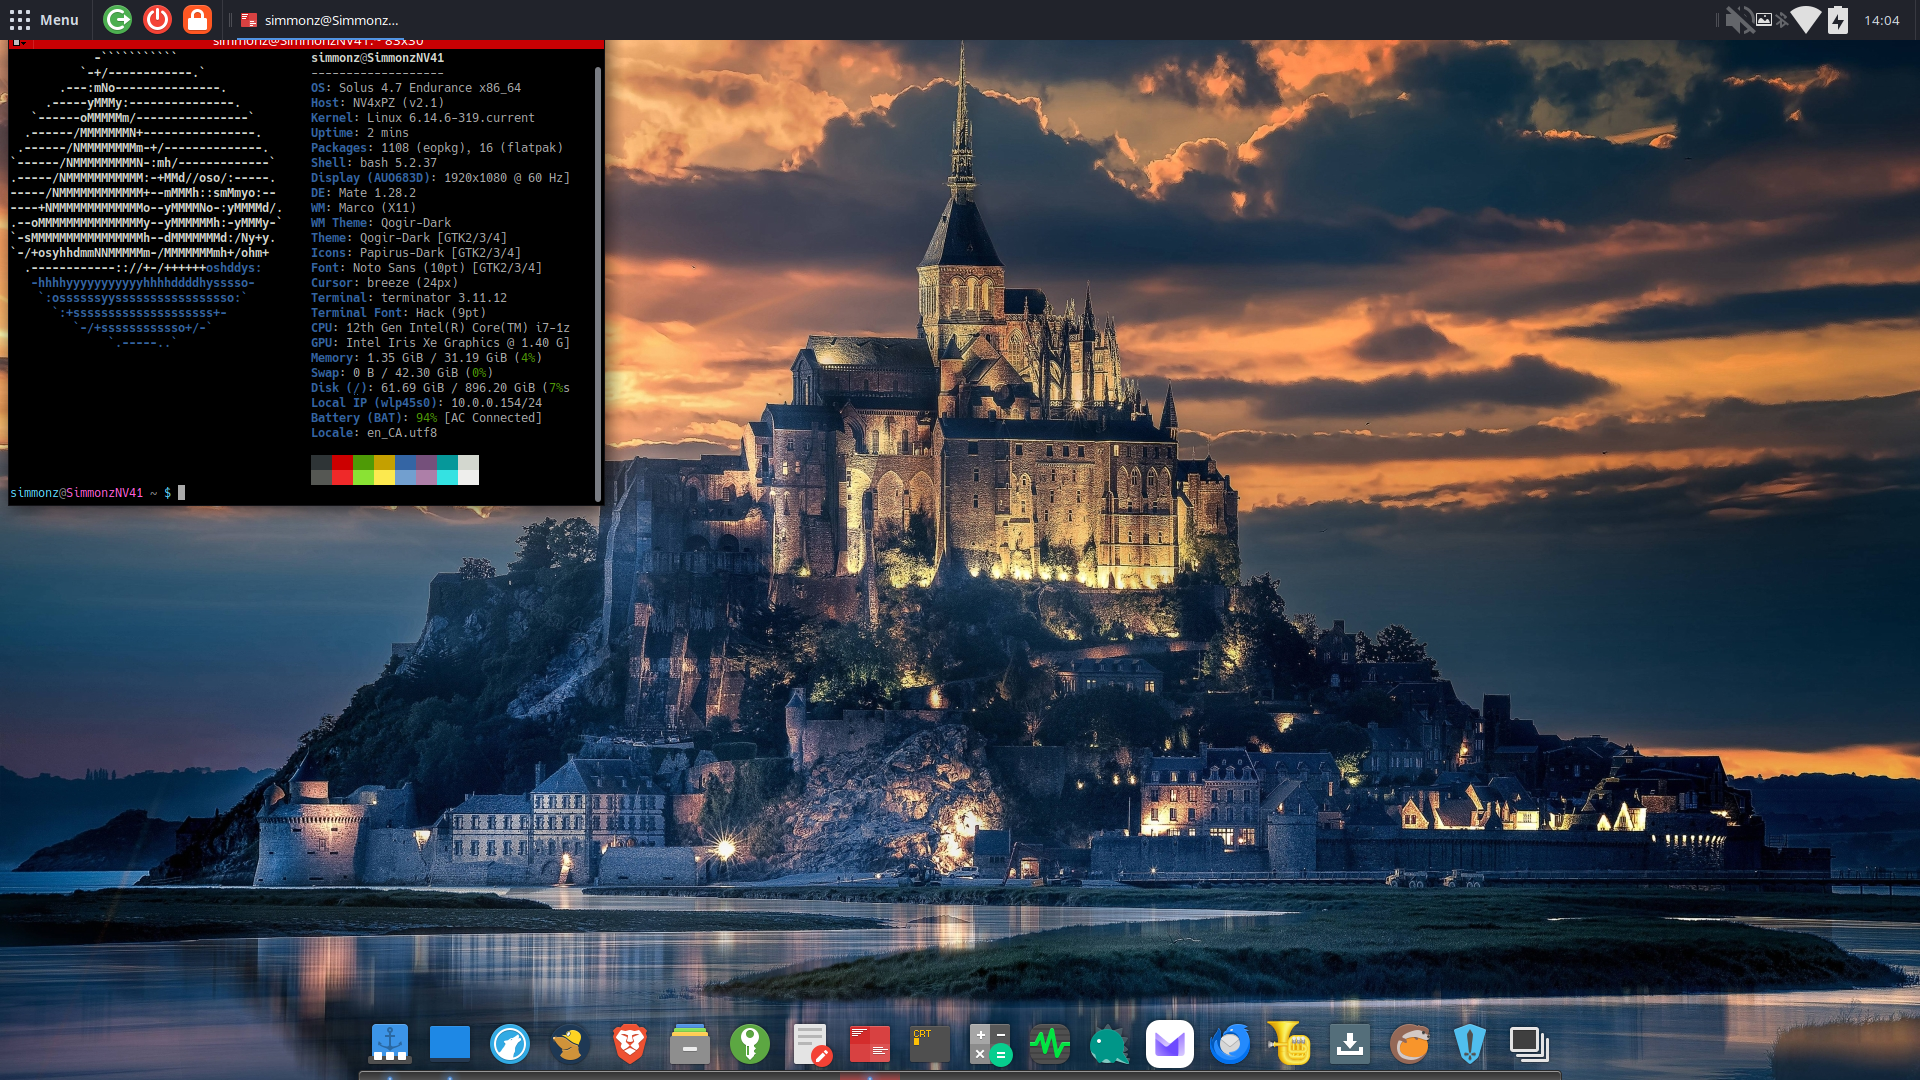This screenshot has width=1920, height=1080.
Task: Click the "Kernel: Linux 6.14.6-319.current" line
Action: 423,118
